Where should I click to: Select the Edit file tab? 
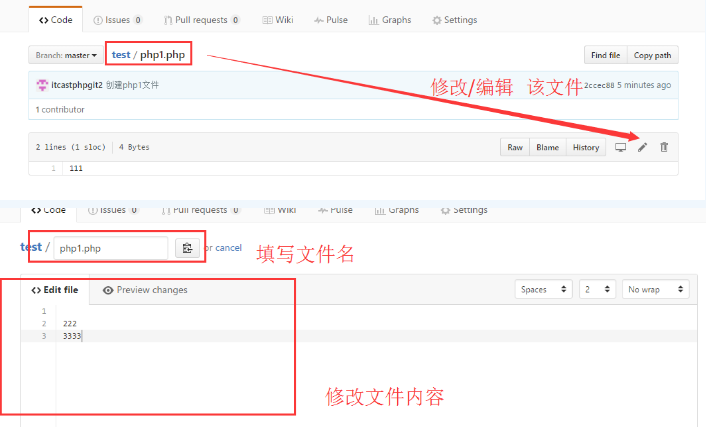click(x=55, y=290)
